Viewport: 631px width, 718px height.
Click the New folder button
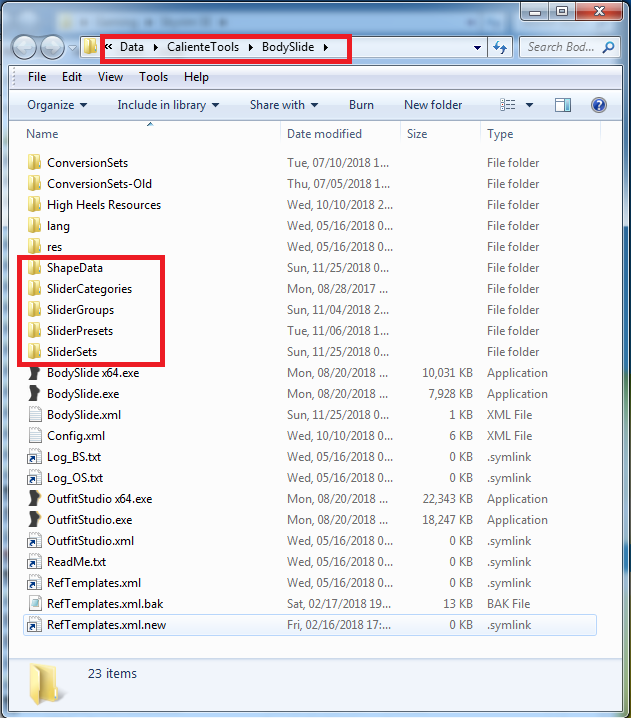click(x=433, y=105)
